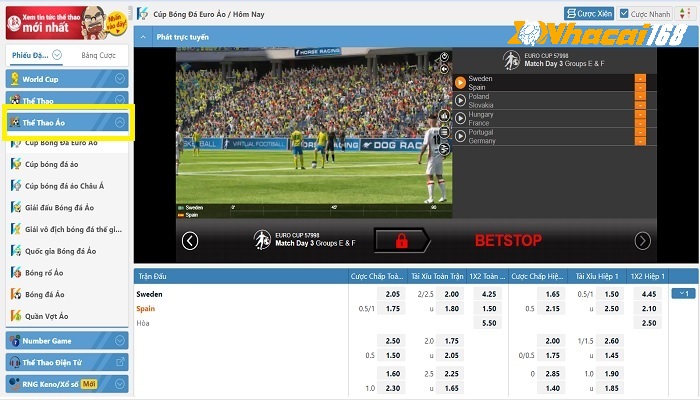Click the RNG Keno icon
700x400 pixels.
click(15, 384)
